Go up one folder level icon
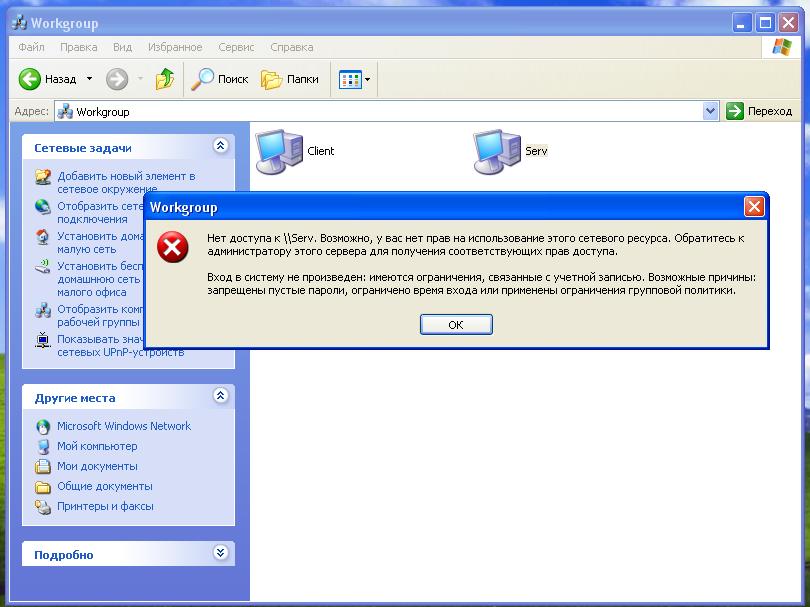Viewport: 810px width, 607px height. pyautogui.click(x=165, y=79)
